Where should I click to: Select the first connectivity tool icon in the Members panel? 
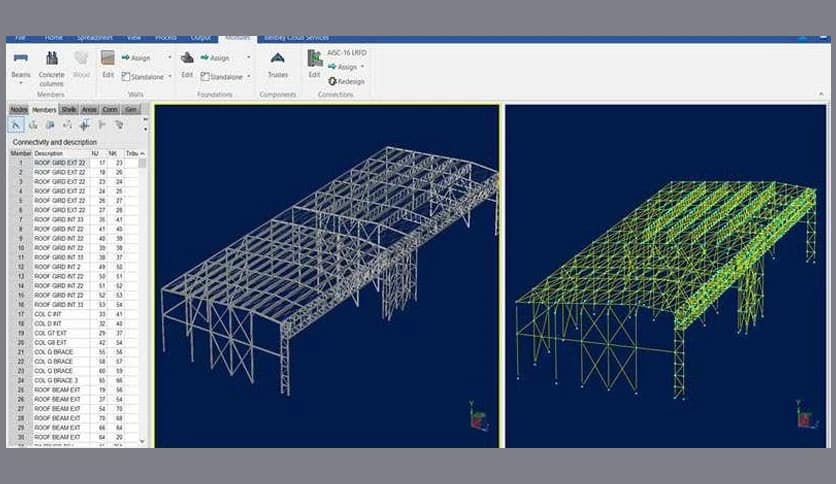tap(16, 125)
